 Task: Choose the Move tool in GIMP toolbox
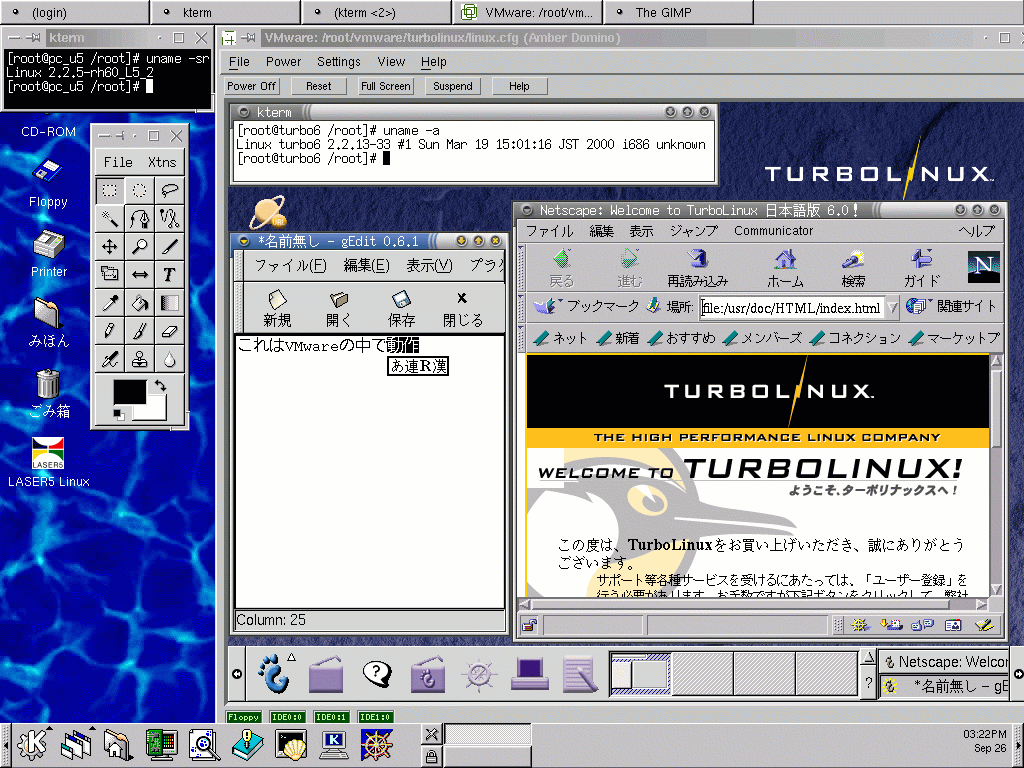109,246
